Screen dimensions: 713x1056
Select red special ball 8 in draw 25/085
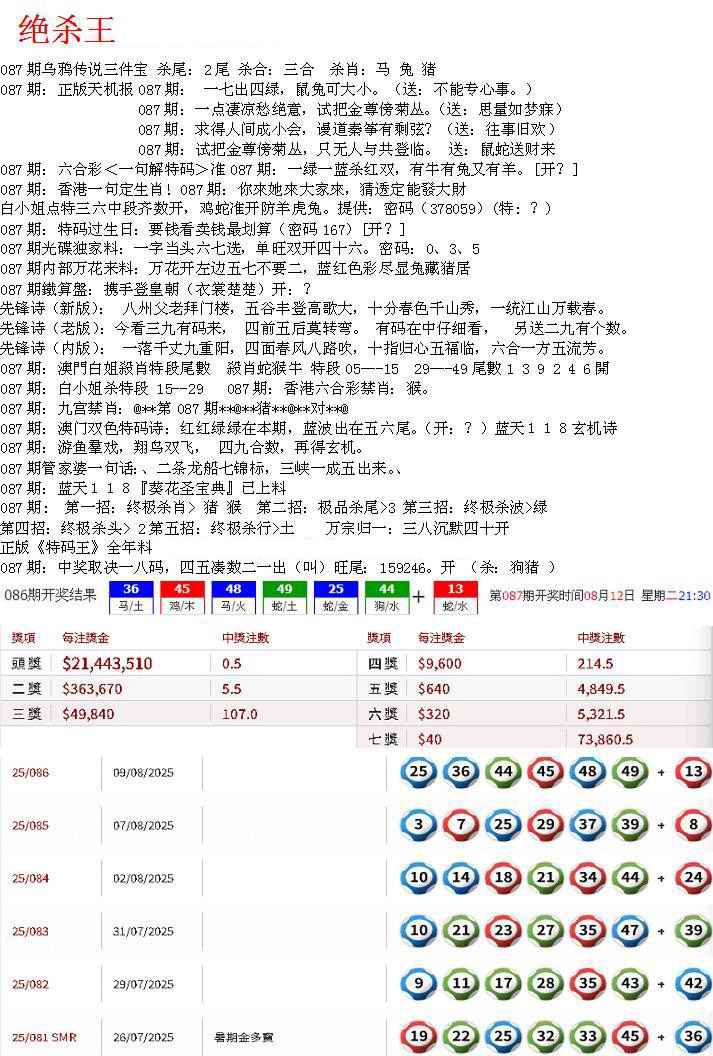pos(692,825)
